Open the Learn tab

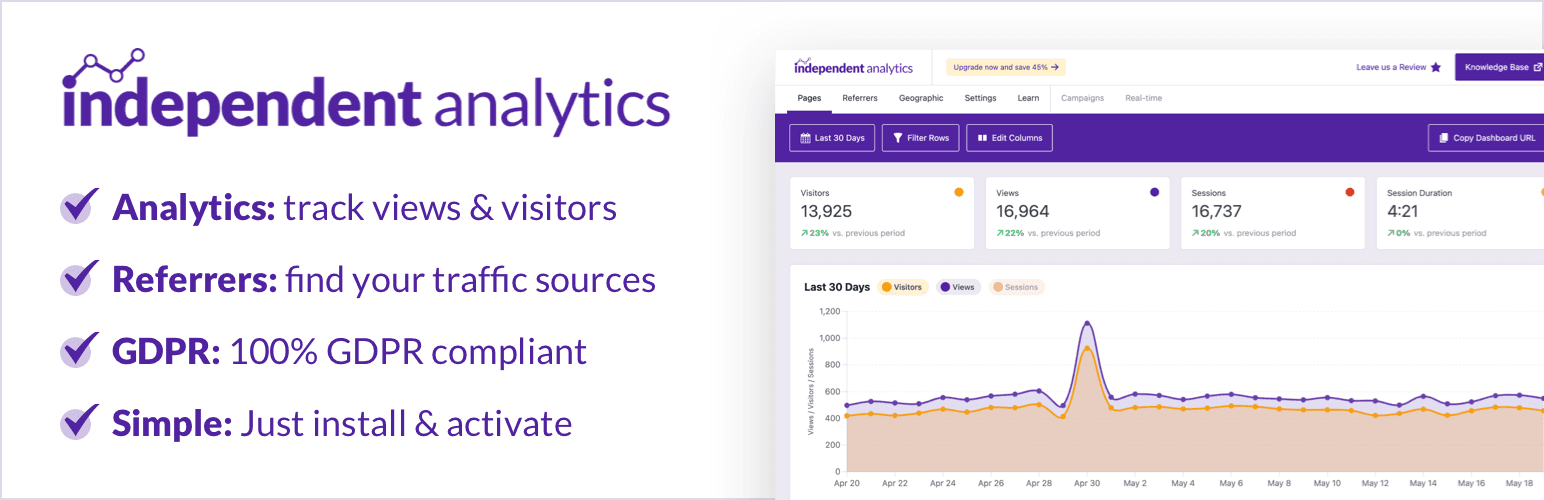1028,98
